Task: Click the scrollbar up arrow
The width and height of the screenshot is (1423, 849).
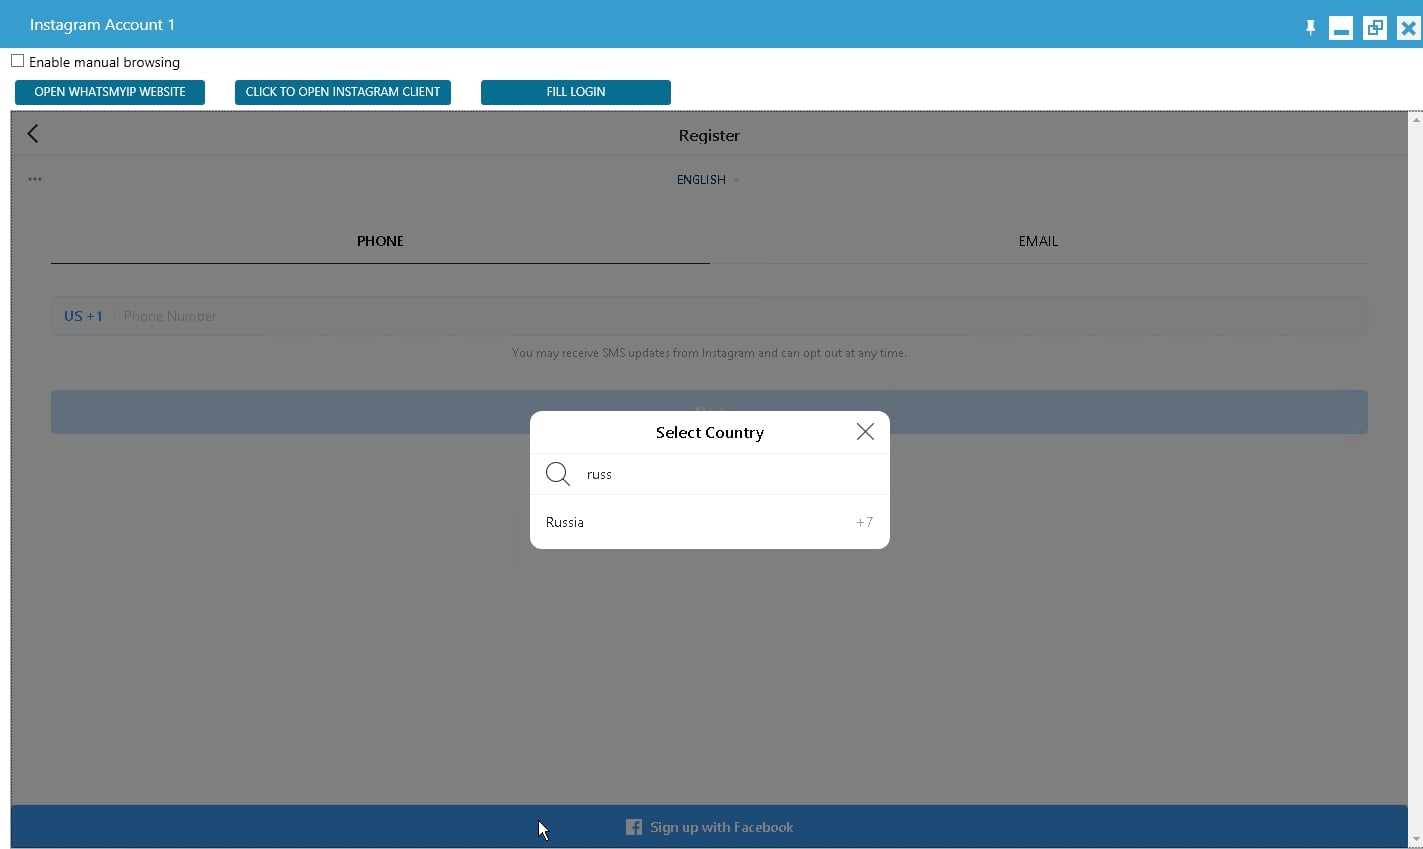Action: click(x=1415, y=119)
